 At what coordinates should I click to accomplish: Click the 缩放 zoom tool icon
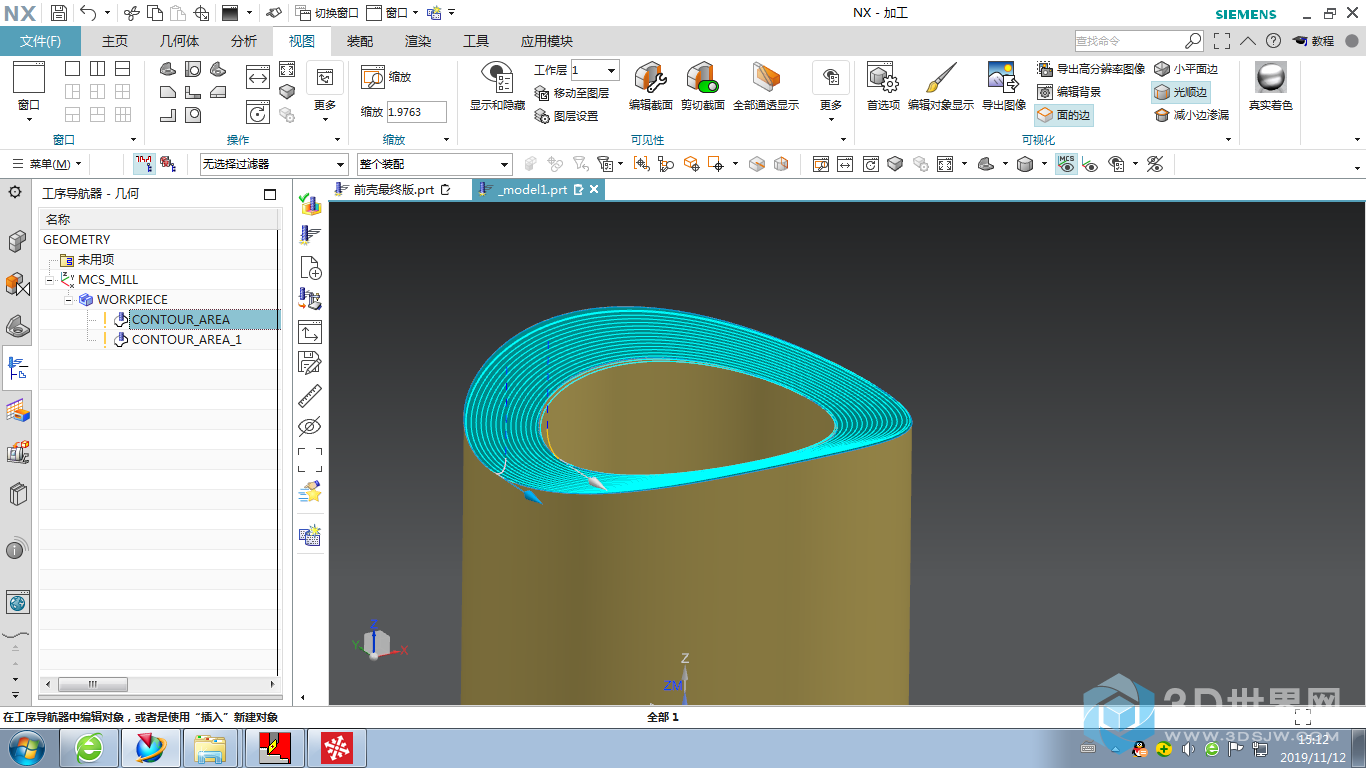[x=373, y=77]
